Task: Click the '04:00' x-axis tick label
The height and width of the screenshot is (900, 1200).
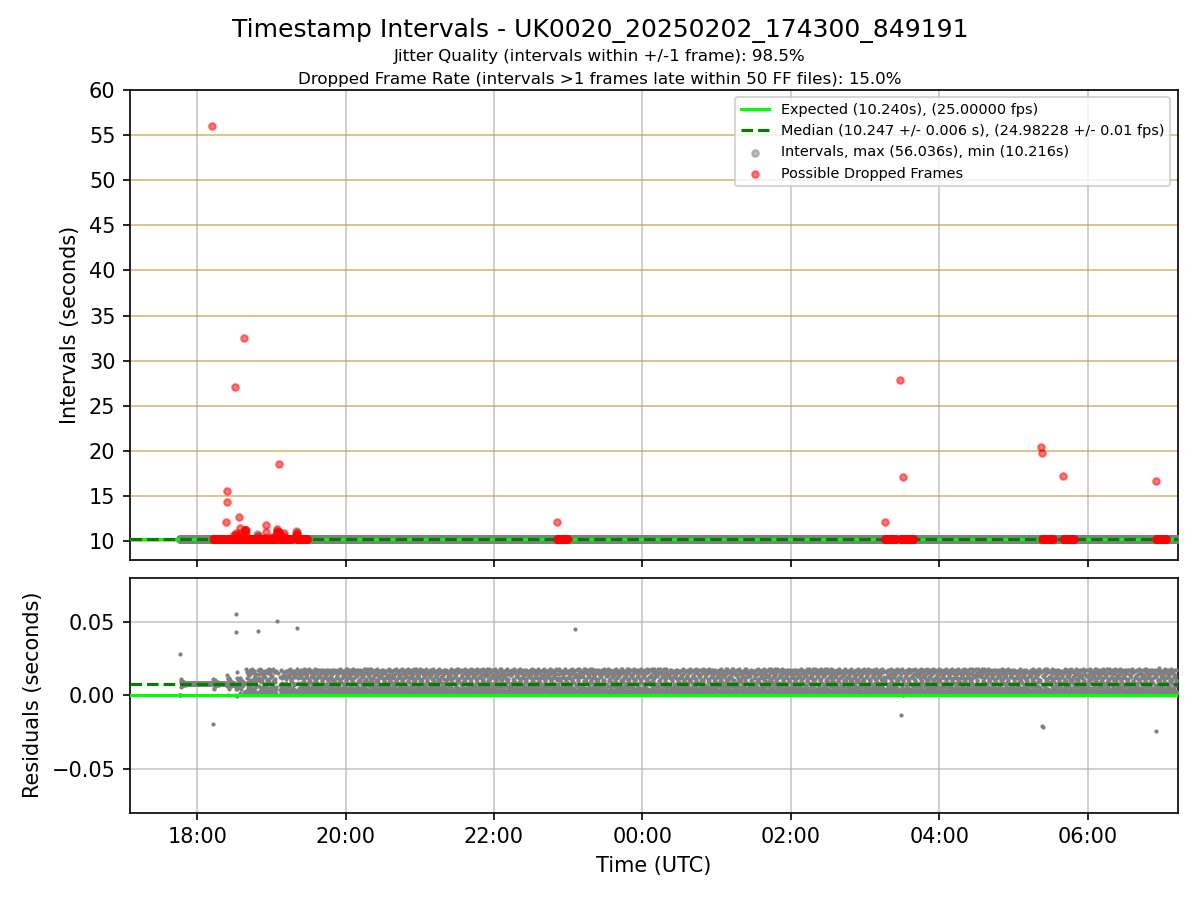Action: [x=939, y=835]
